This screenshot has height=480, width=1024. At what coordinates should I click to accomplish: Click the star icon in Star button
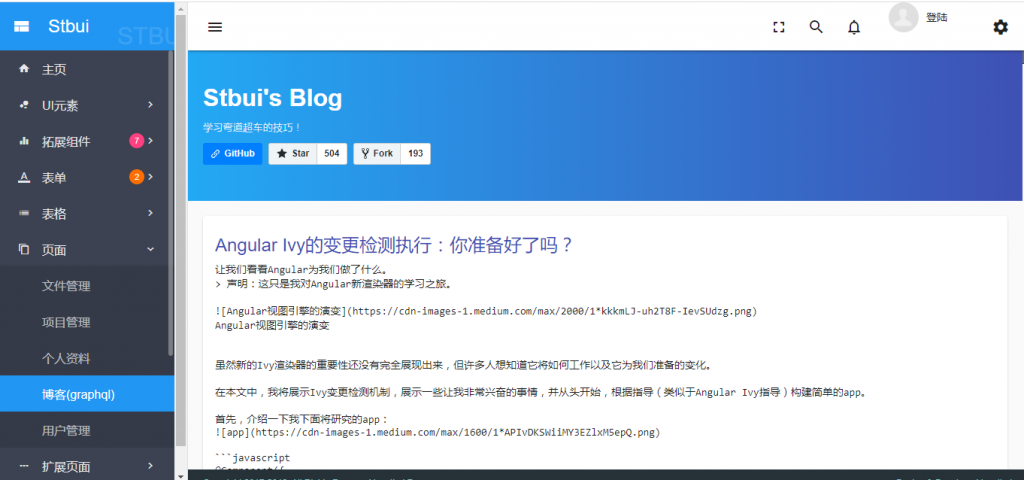pyautogui.click(x=281, y=153)
